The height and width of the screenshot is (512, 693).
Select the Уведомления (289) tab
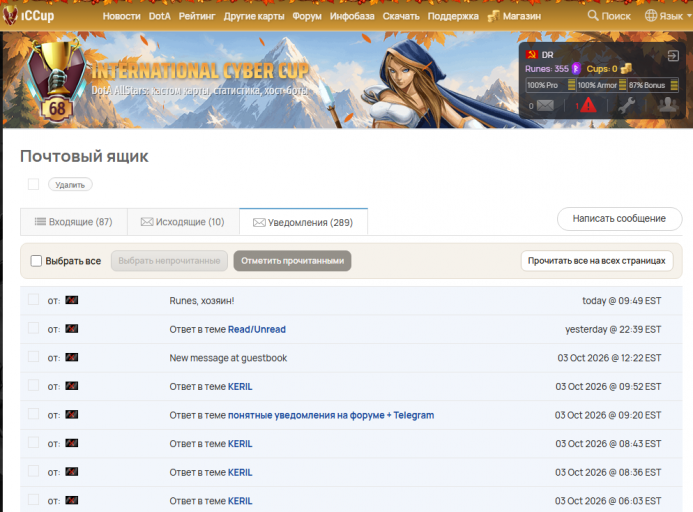[x=303, y=222]
